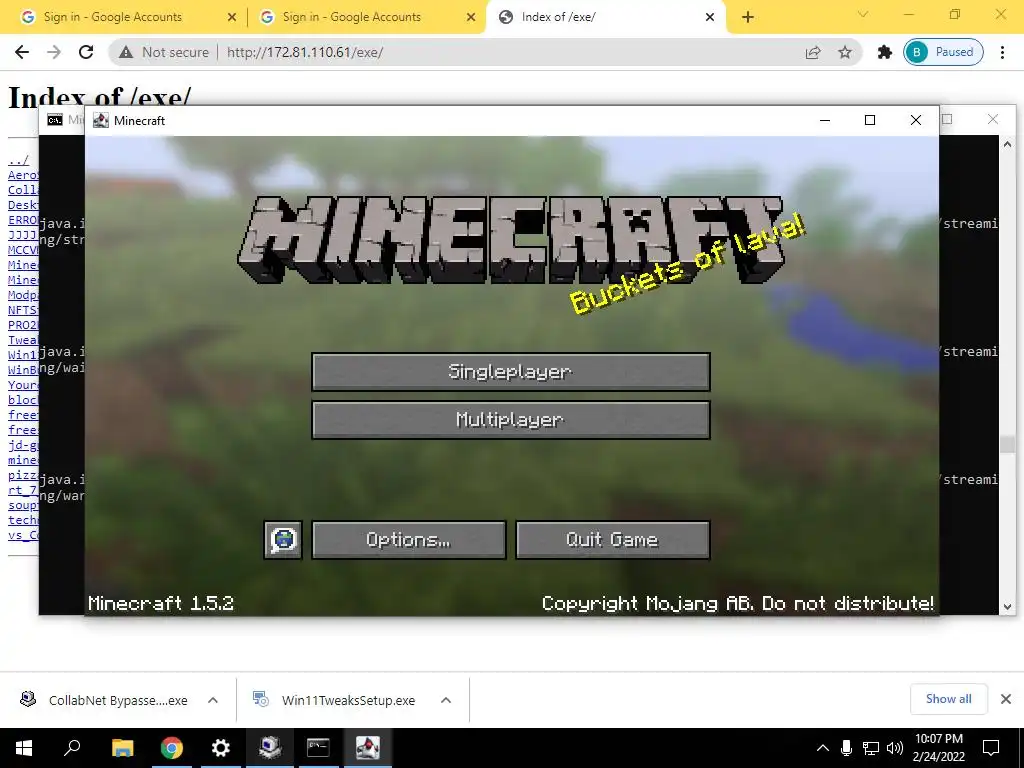The height and width of the screenshot is (768, 1024).
Task: Close second Google Accounts tab
Action: 470,17
